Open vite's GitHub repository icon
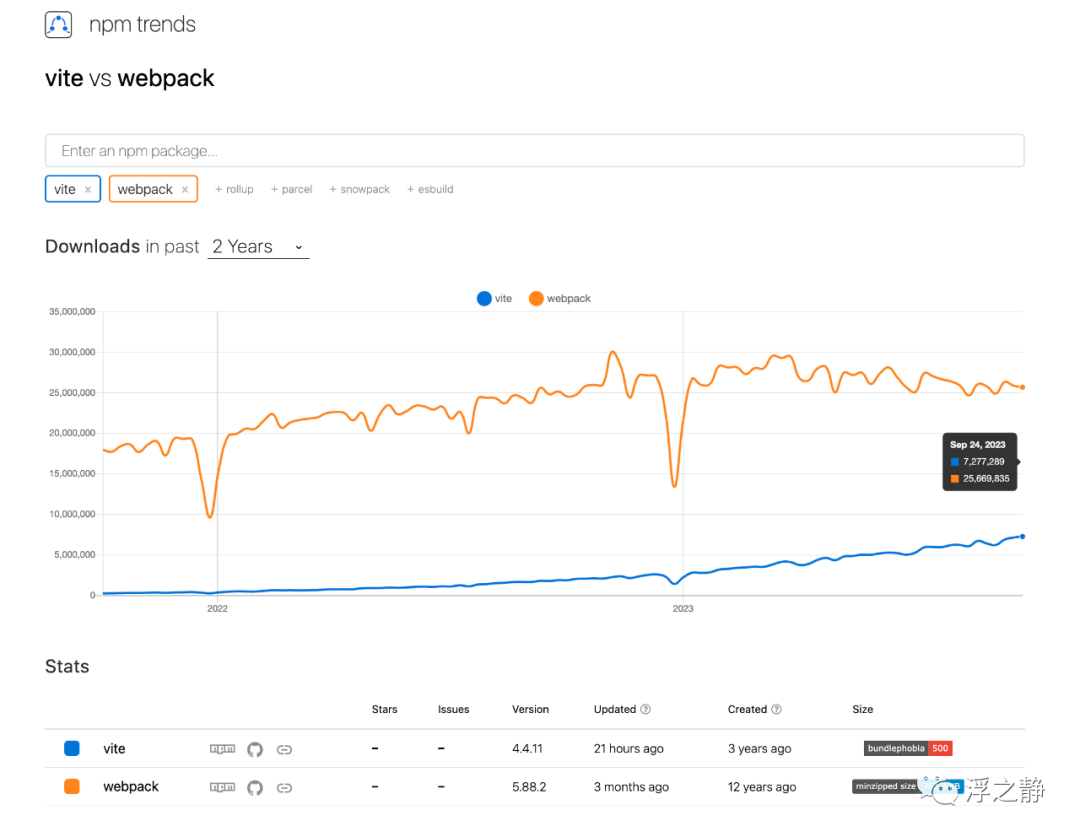Image resolution: width=1080 pixels, height=837 pixels. point(255,749)
